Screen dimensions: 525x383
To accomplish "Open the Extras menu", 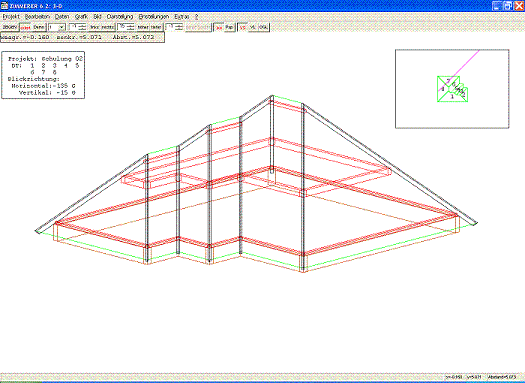I will coord(181,16).
